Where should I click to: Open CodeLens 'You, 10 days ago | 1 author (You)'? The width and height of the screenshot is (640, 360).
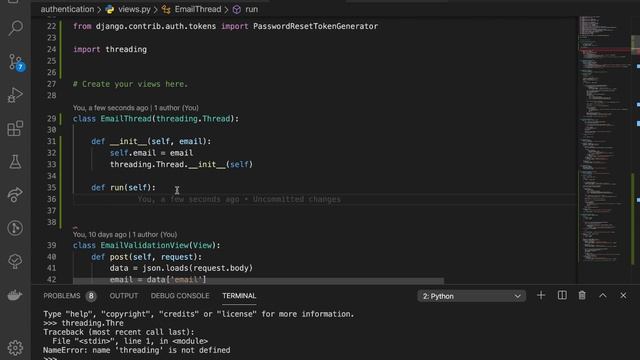pos(125,234)
